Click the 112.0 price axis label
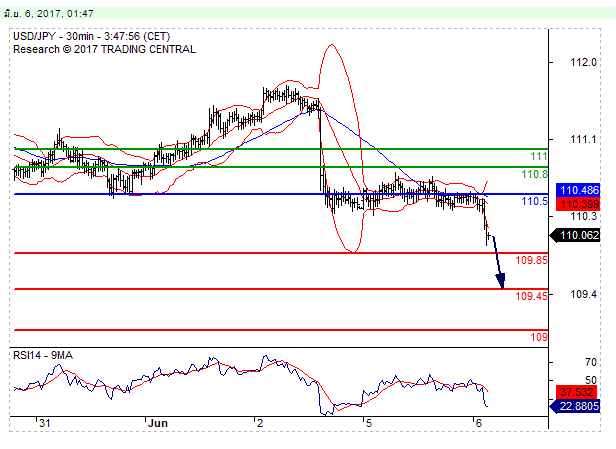616x449 pixels. (583, 62)
